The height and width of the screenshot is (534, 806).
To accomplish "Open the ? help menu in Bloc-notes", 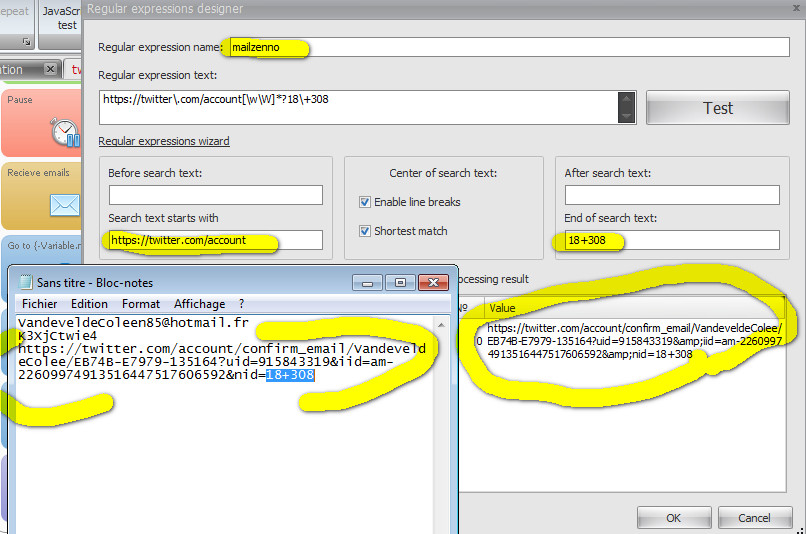I will [242, 304].
